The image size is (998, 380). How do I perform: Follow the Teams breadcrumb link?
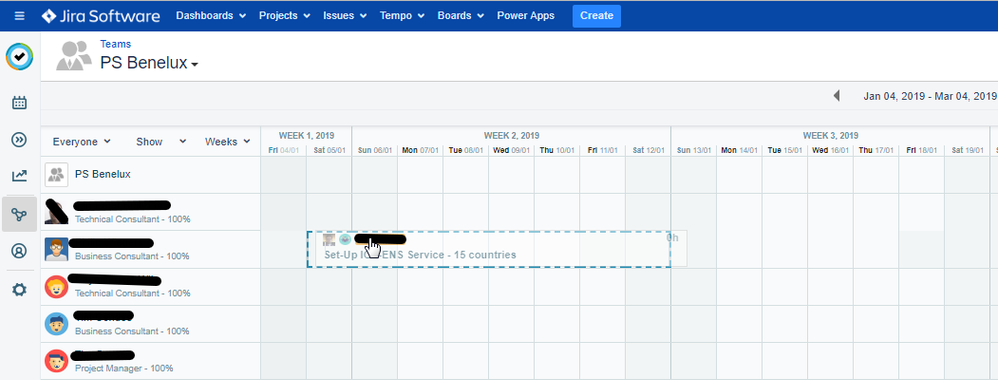[x=115, y=44]
